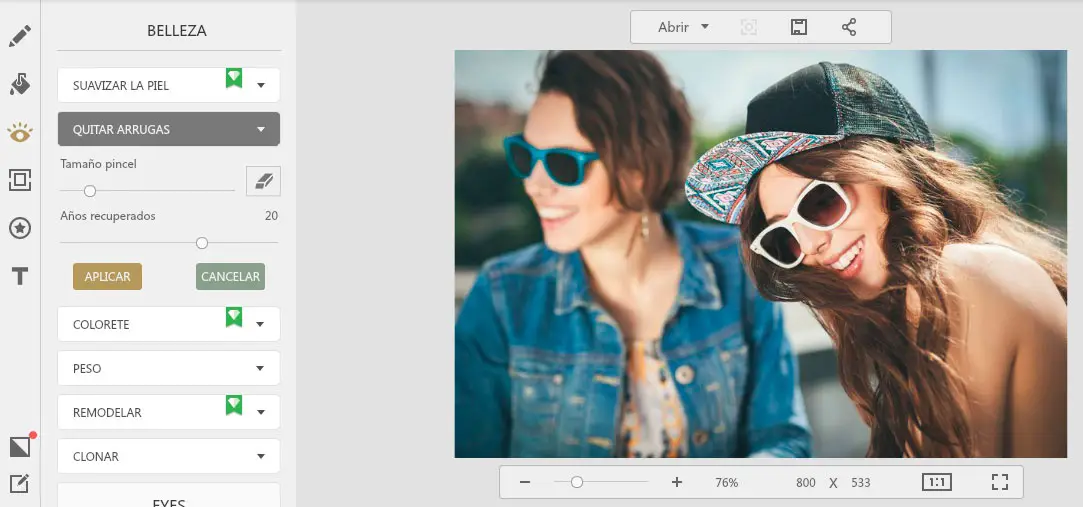Expand the PESO section

point(169,368)
